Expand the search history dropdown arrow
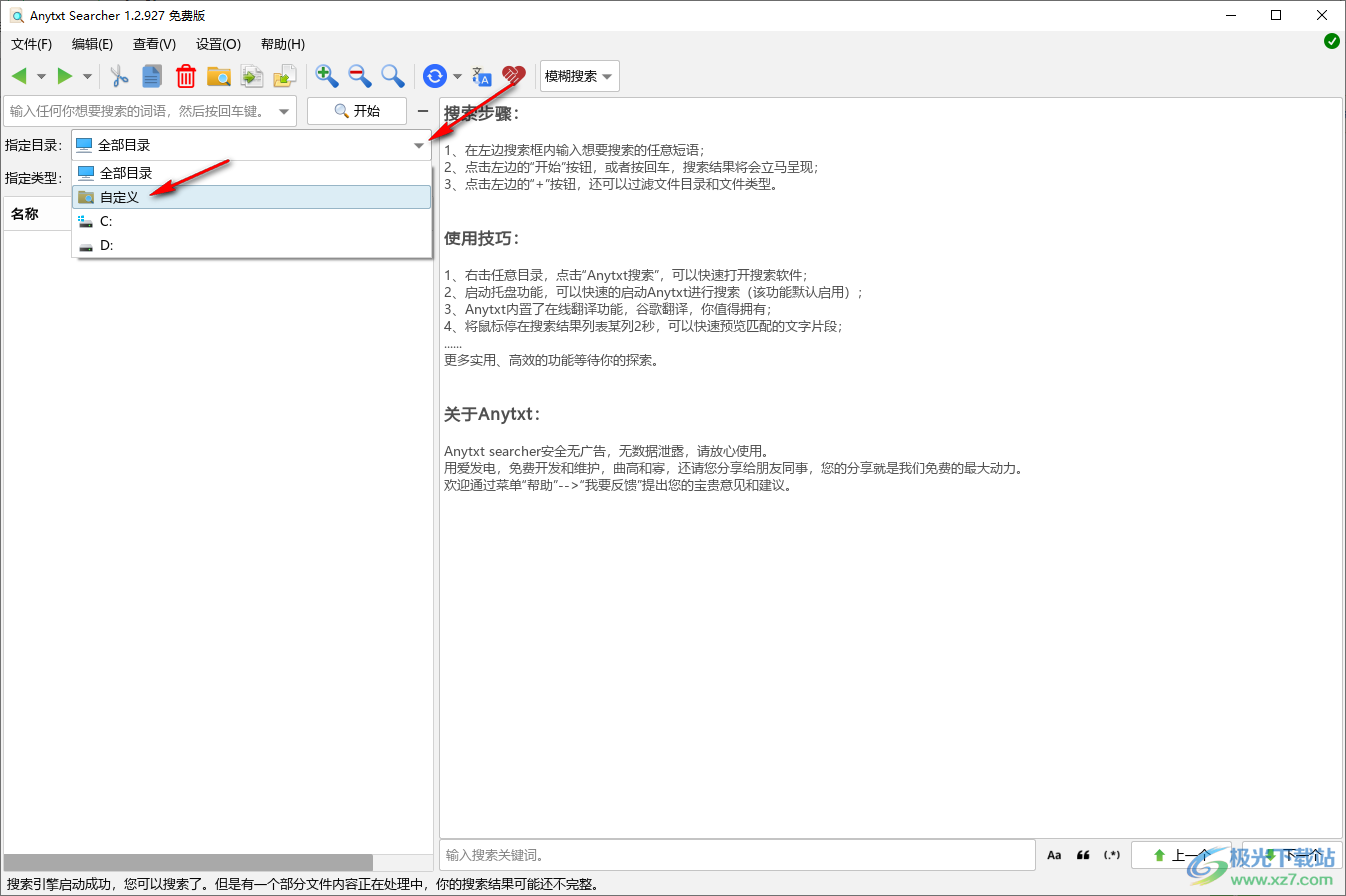The image size is (1346, 896). pos(284,111)
